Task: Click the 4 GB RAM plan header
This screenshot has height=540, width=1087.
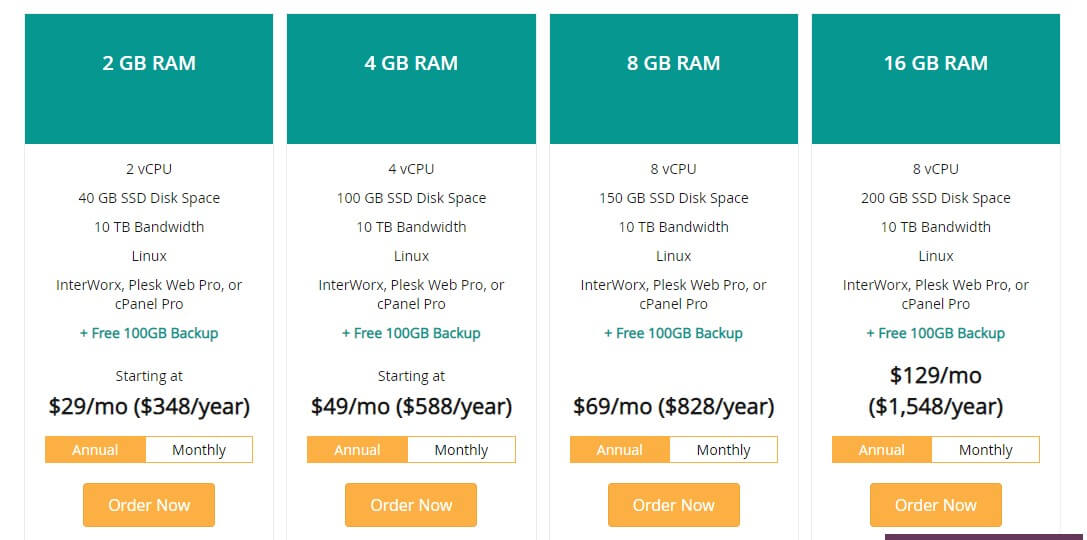Action: (x=411, y=78)
